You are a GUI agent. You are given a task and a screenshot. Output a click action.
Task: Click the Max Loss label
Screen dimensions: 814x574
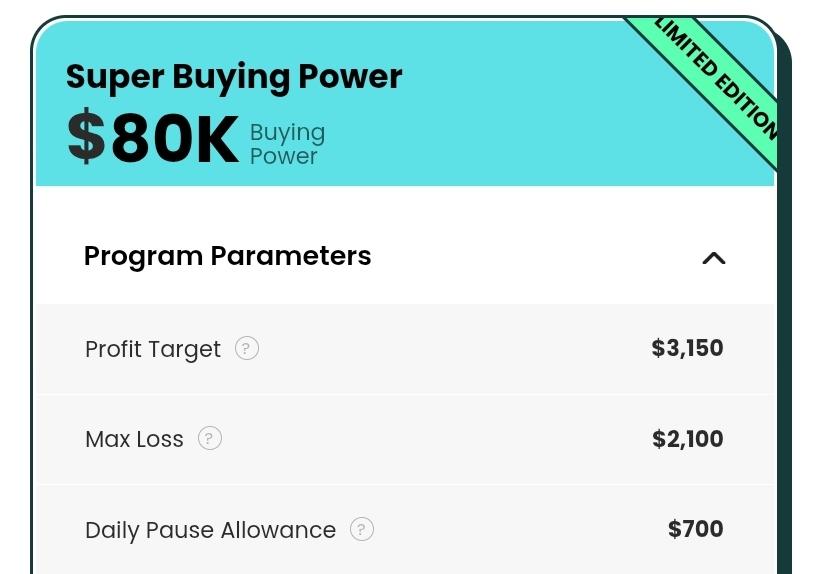pos(134,439)
